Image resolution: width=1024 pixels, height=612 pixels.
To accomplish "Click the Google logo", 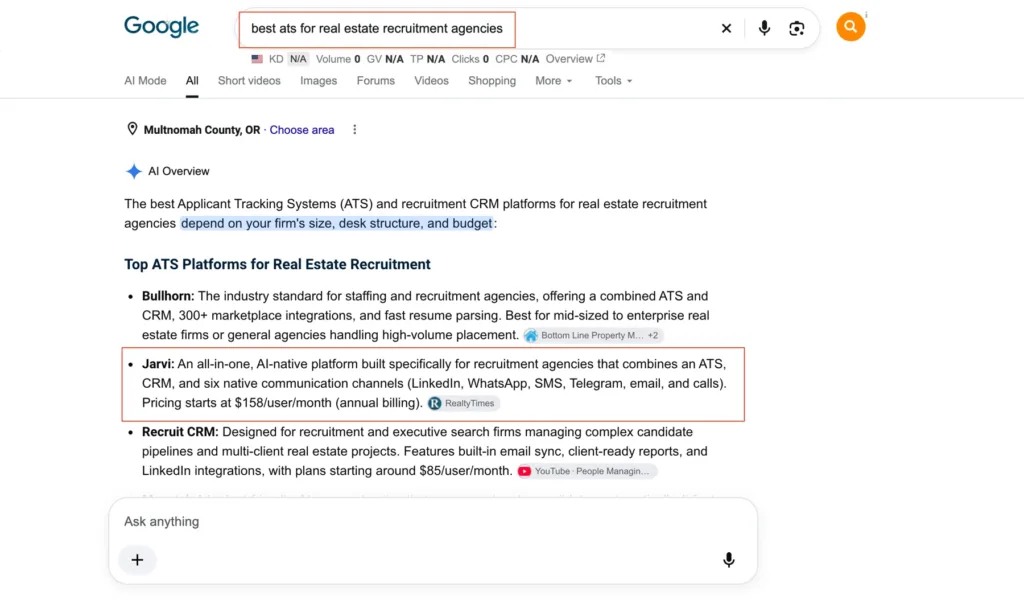I will (161, 27).
